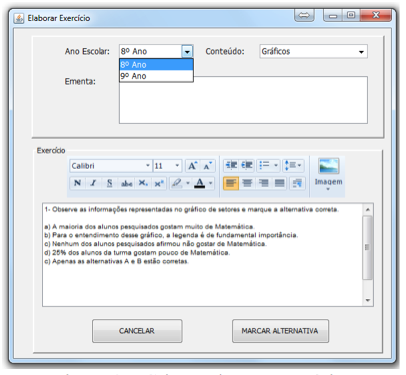Open the Calibri font dropdown
The image size is (406, 375).
pos(111,166)
